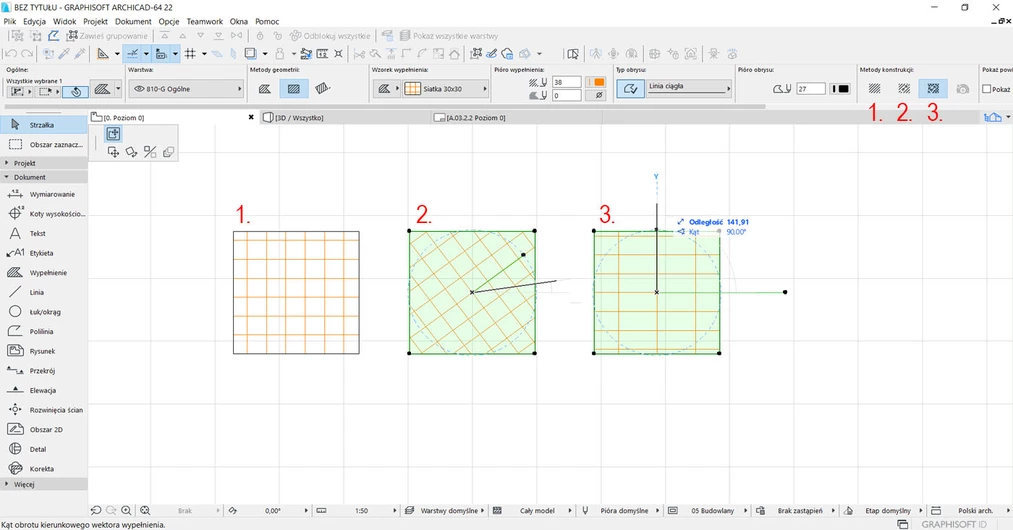The height and width of the screenshot is (530, 1013).
Task: Click the fill settings dialog icon under Ogólne
Action: [102, 89]
